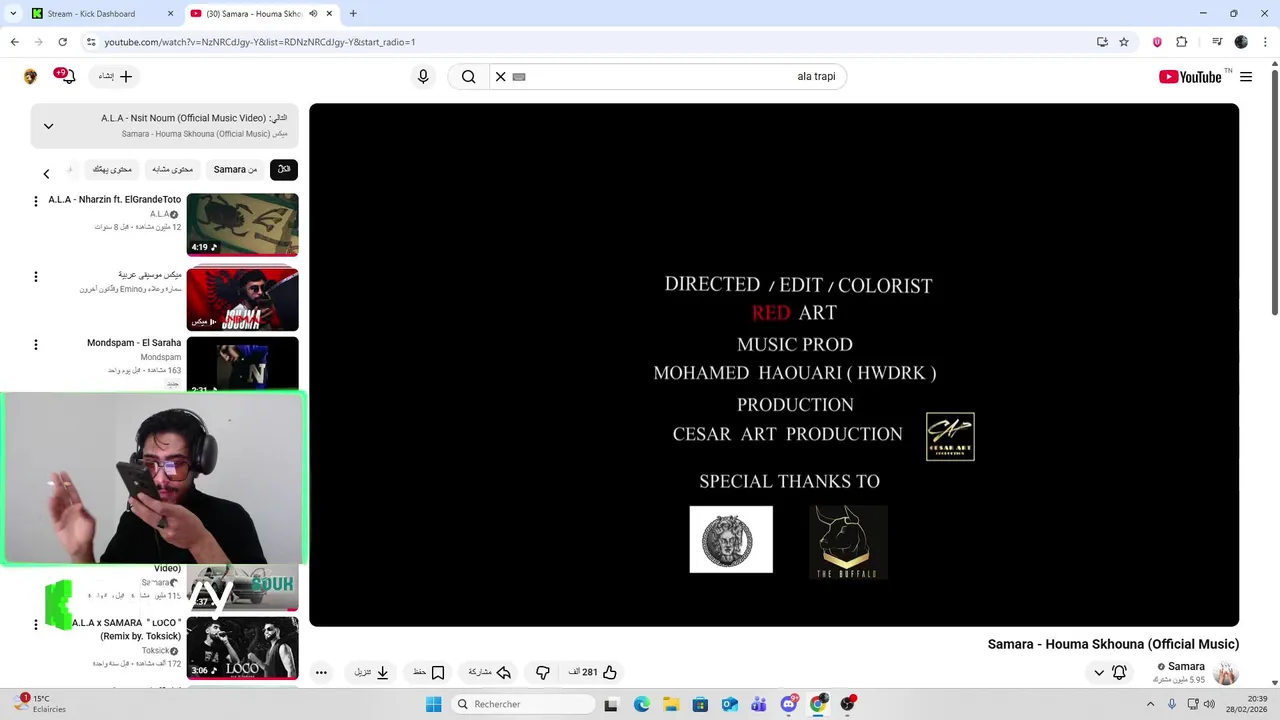Viewport: 1280px width, 720px height.
Task: Open OBS Studio from taskbar
Action: coord(848,704)
